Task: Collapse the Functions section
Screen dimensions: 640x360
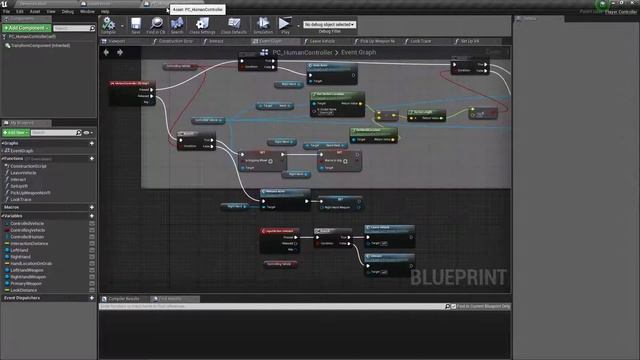Action: (x=3, y=158)
